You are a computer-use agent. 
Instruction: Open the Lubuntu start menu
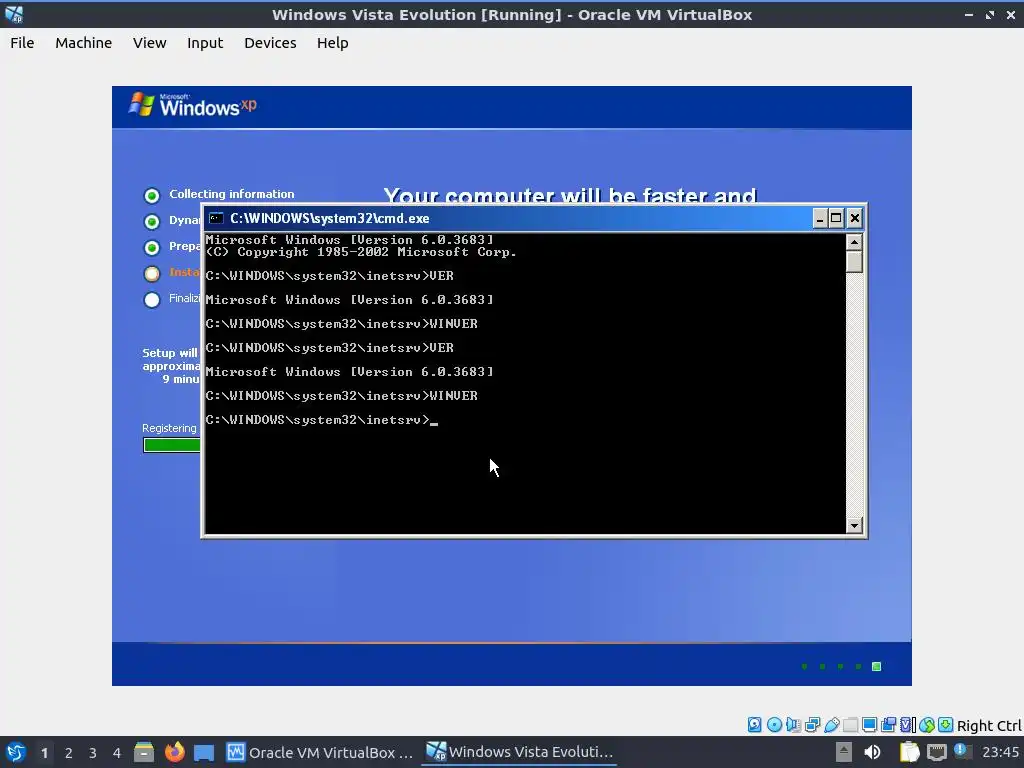pyautogui.click(x=16, y=752)
